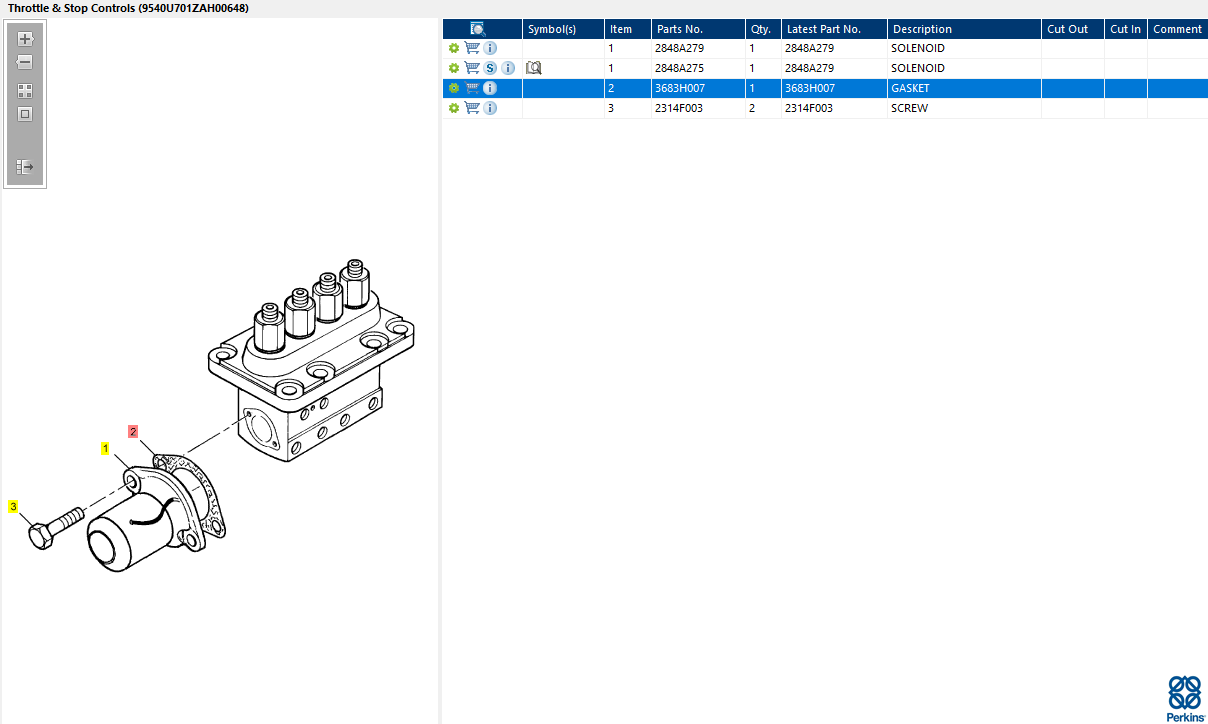This screenshot has height=724, width=1208.
Task: Click the Comment column header
Action: [x=1178, y=29]
